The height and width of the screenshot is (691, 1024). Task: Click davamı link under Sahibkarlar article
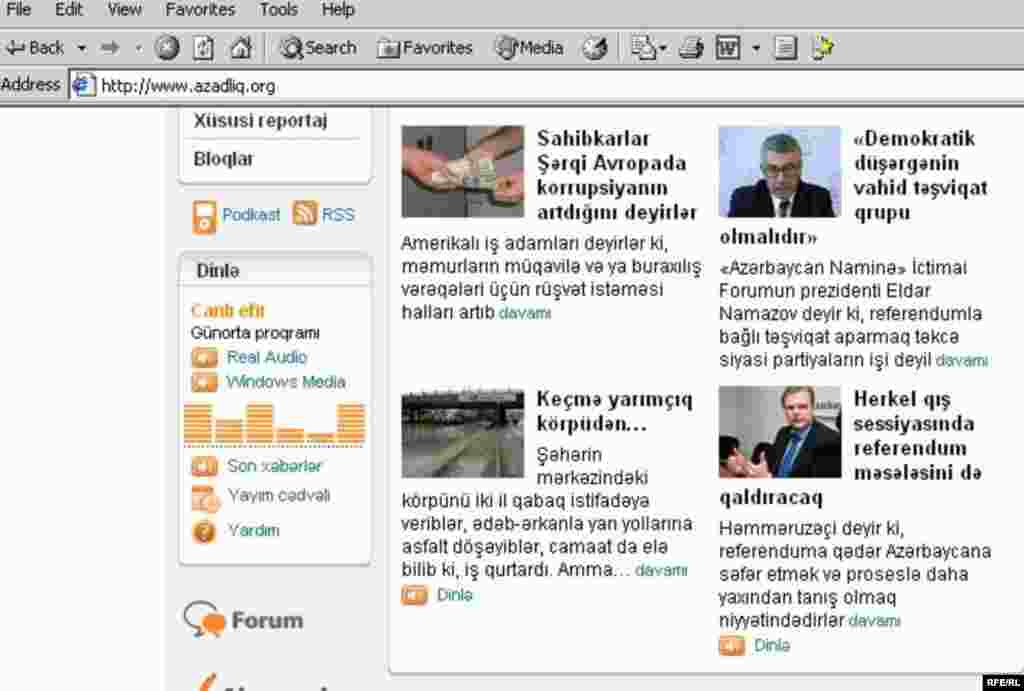click(x=522, y=312)
